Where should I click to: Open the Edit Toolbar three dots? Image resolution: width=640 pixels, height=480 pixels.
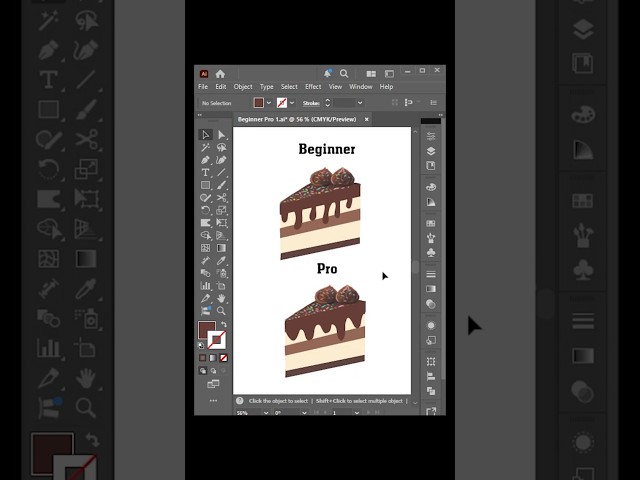point(213,401)
